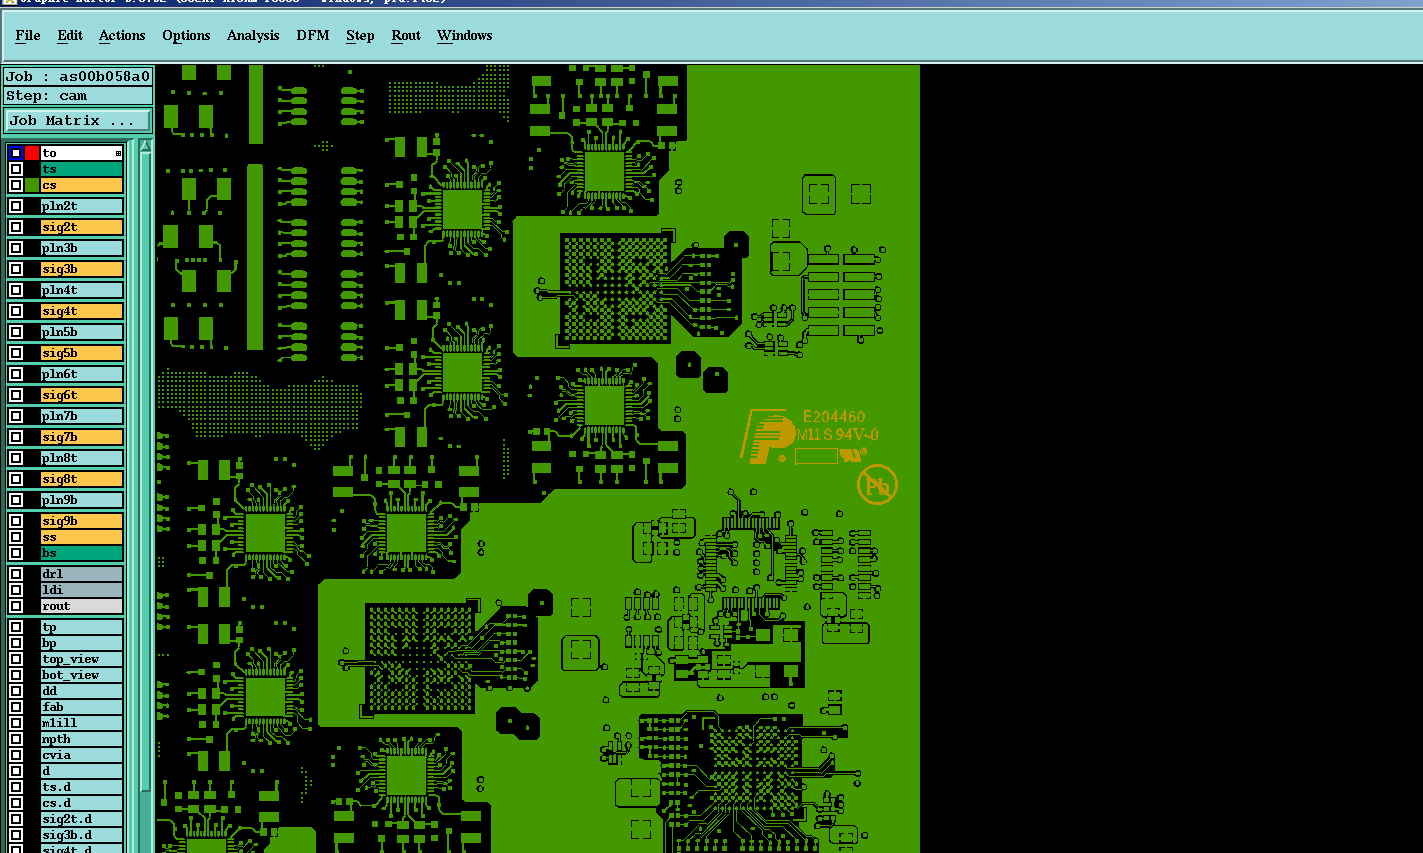Open the Windows menu

tap(465, 35)
